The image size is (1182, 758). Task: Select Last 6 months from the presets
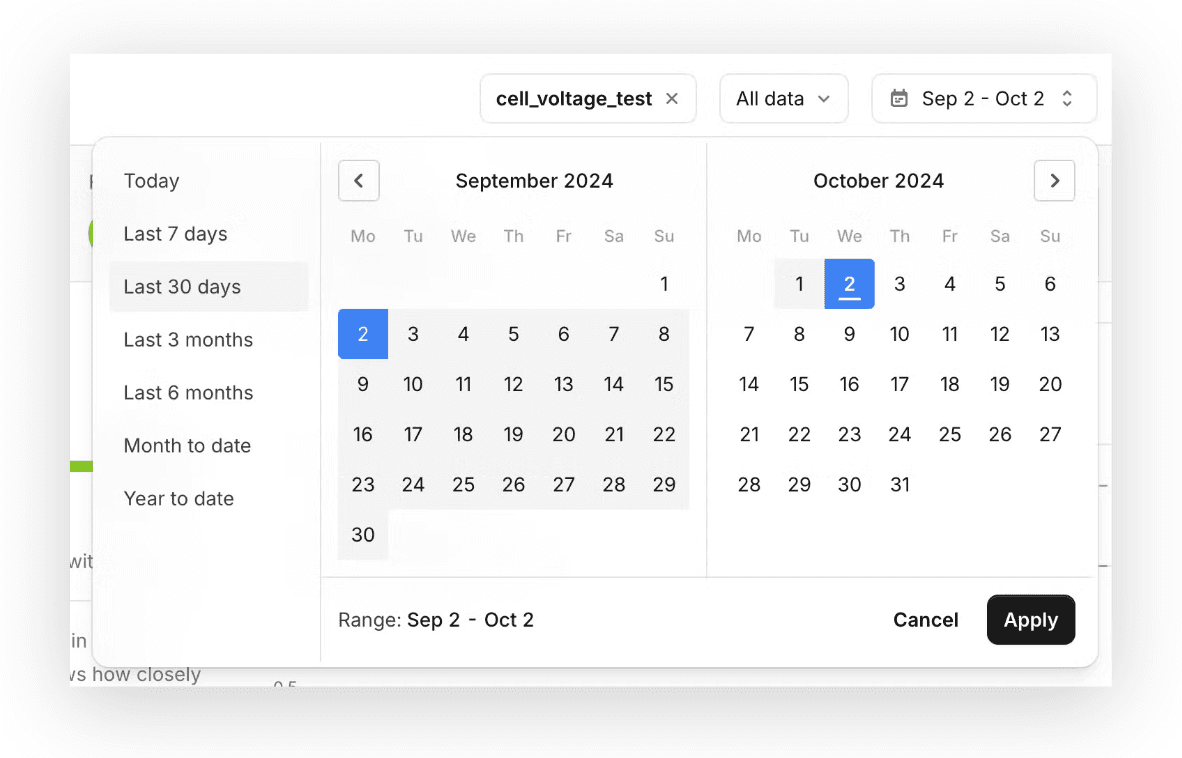pos(188,392)
